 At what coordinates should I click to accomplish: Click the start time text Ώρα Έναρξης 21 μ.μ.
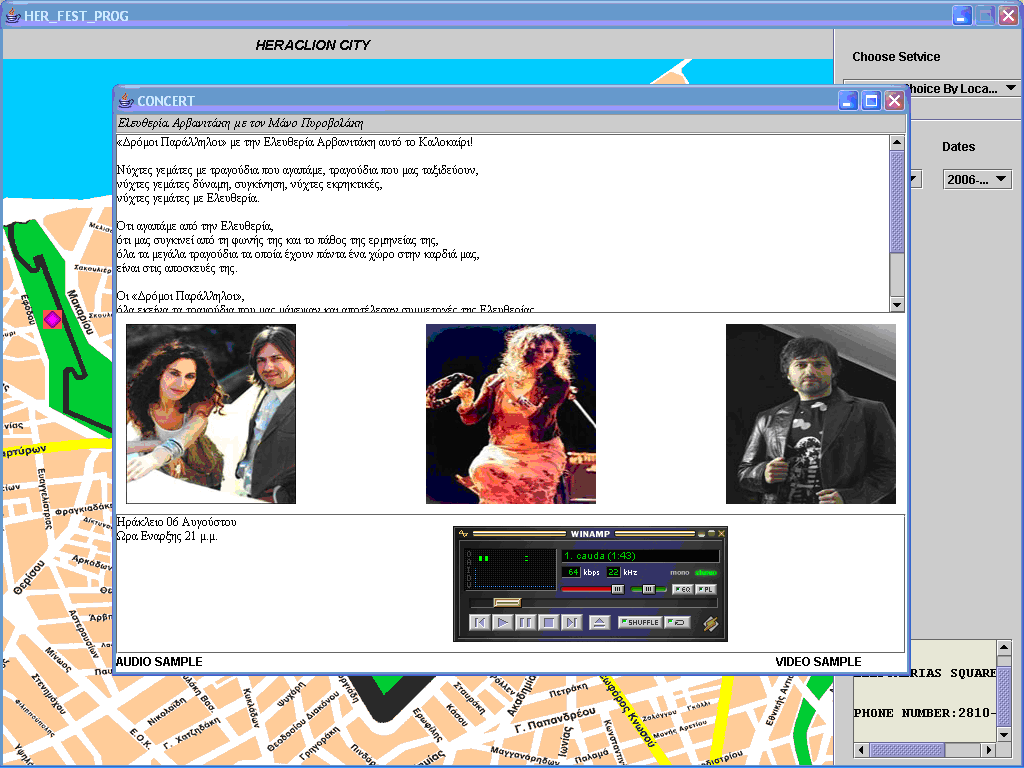(x=167, y=536)
